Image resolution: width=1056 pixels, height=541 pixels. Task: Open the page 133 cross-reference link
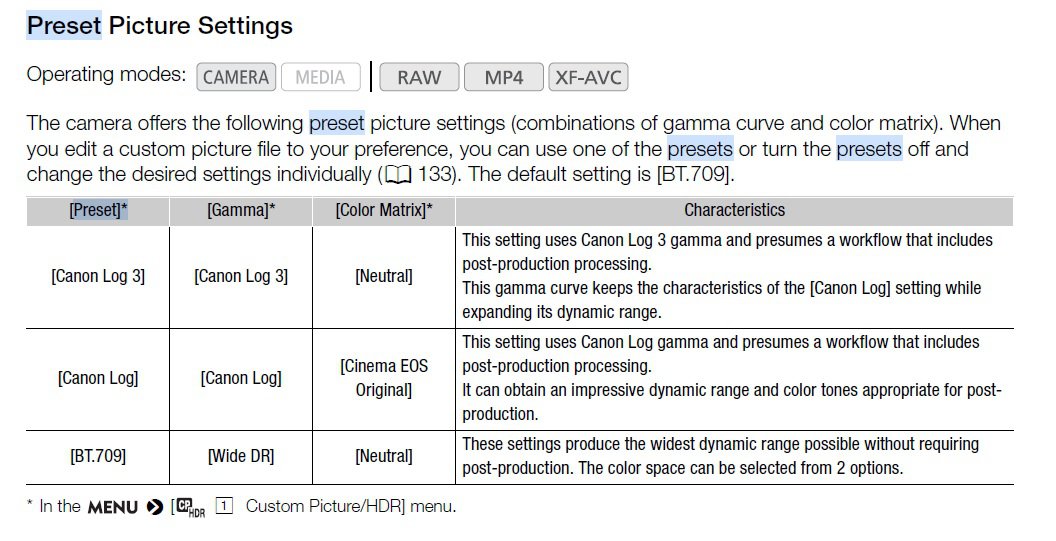tap(435, 174)
